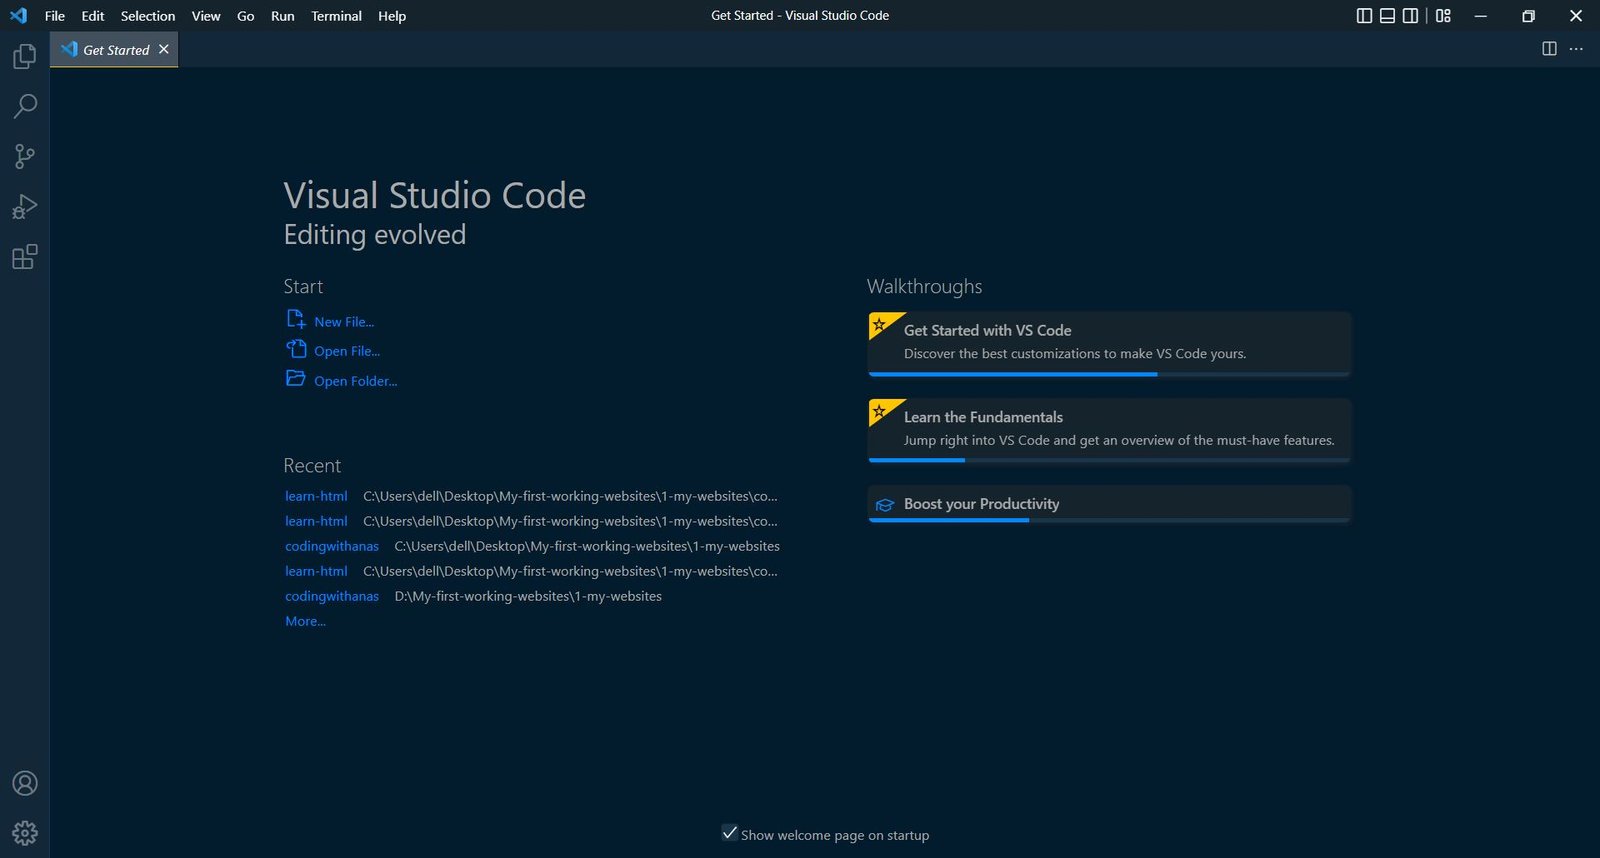Toggle primary side bar layout icon
Screen dimensions: 1600x858
pos(1364,16)
